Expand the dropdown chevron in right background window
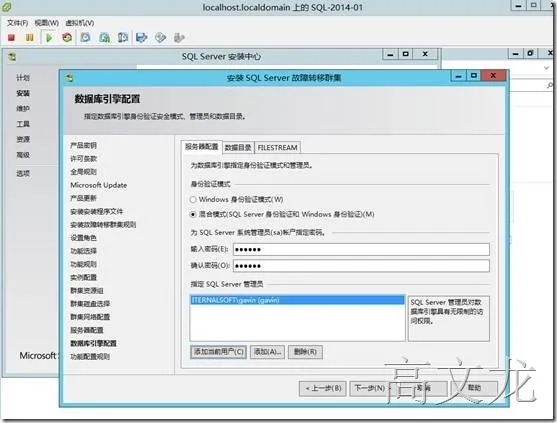Screen dimensions: 557x423 click(546, 67)
